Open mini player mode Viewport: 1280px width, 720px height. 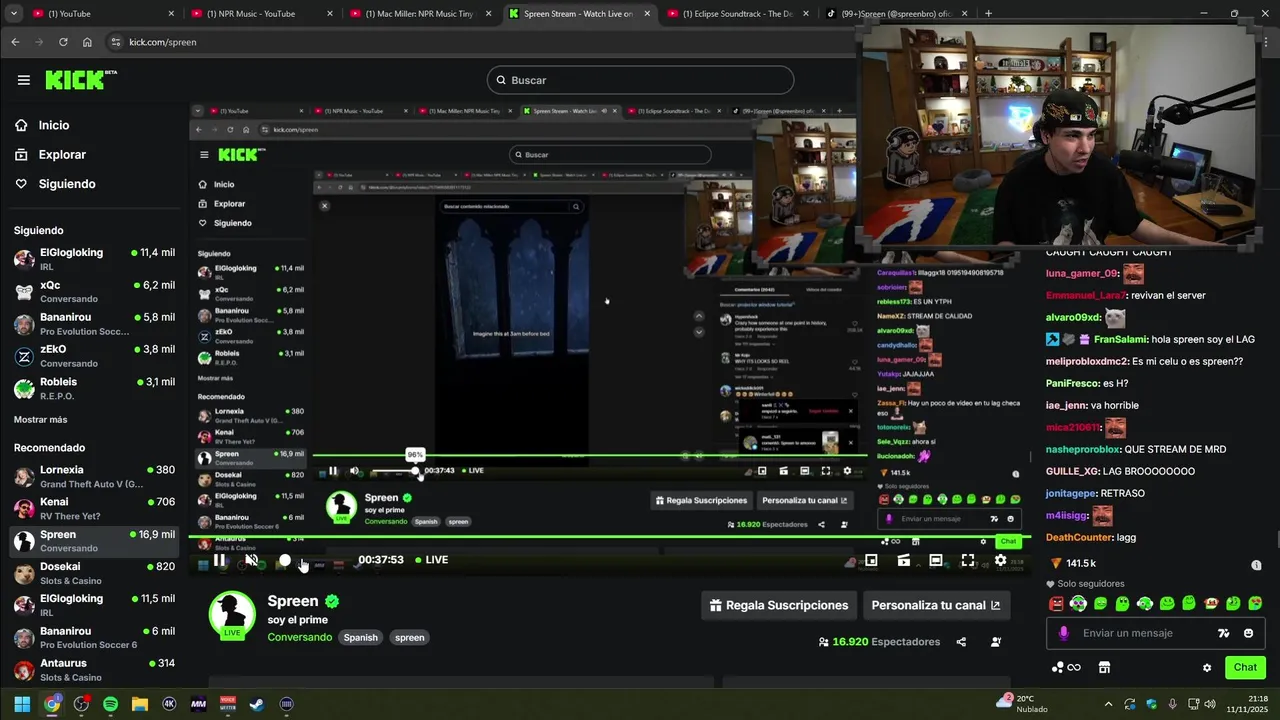point(871,561)
